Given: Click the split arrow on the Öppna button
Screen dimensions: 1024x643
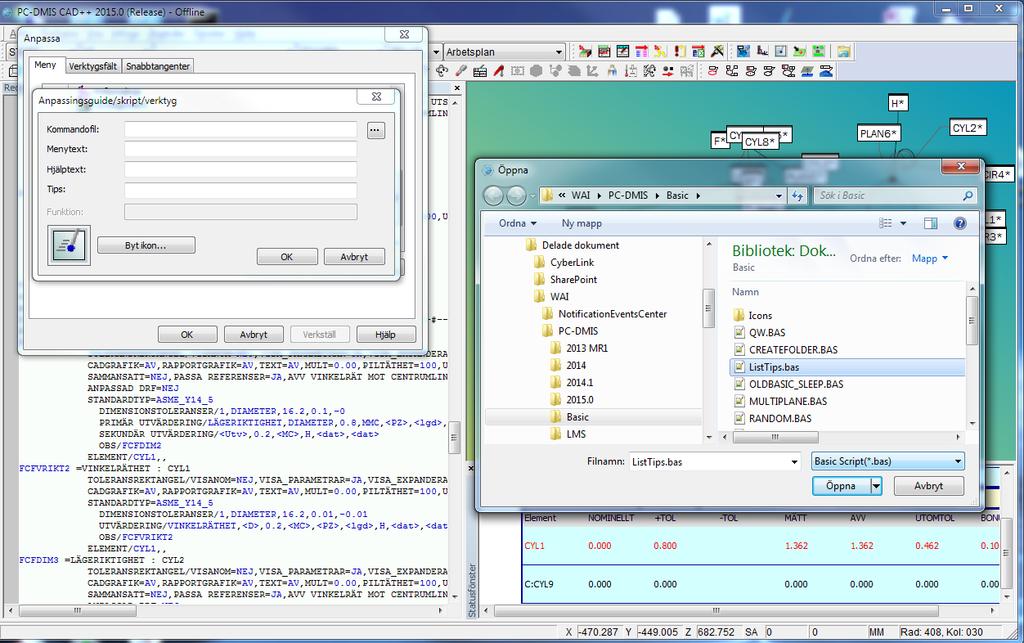Looking at the screenshot, I should (876, 486).
